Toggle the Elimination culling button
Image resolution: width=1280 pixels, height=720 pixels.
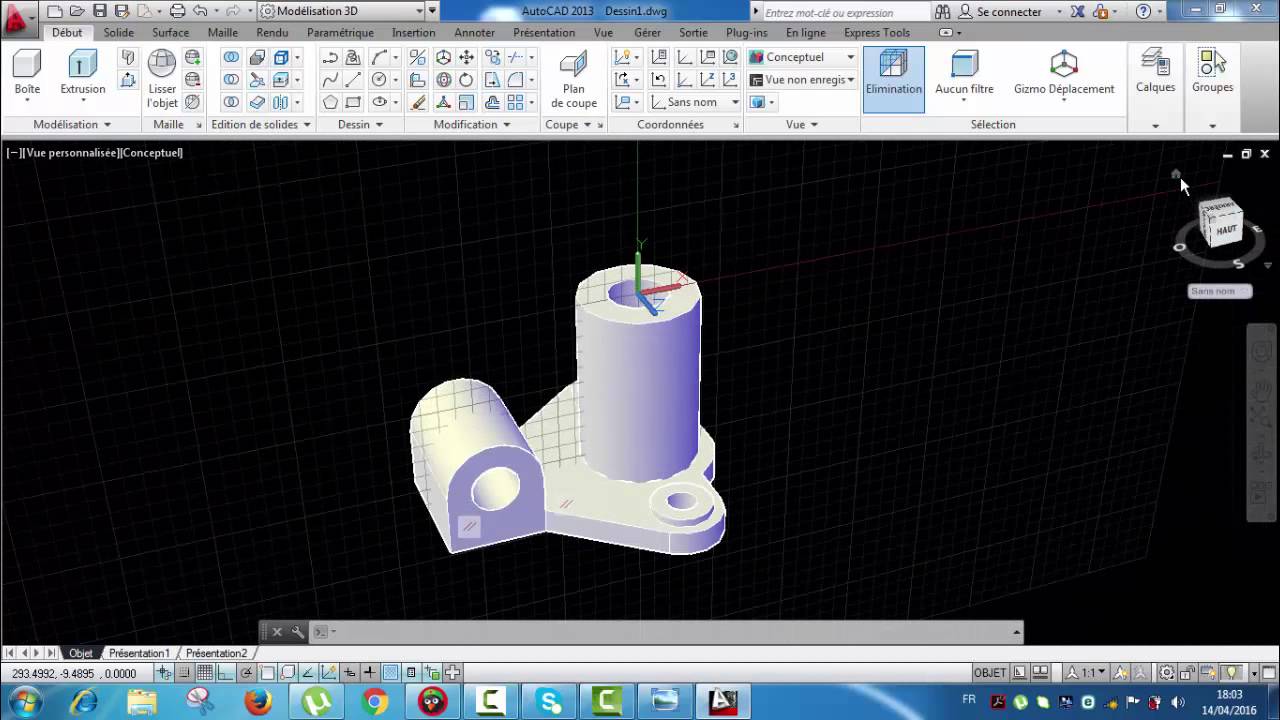click(894, 78)
